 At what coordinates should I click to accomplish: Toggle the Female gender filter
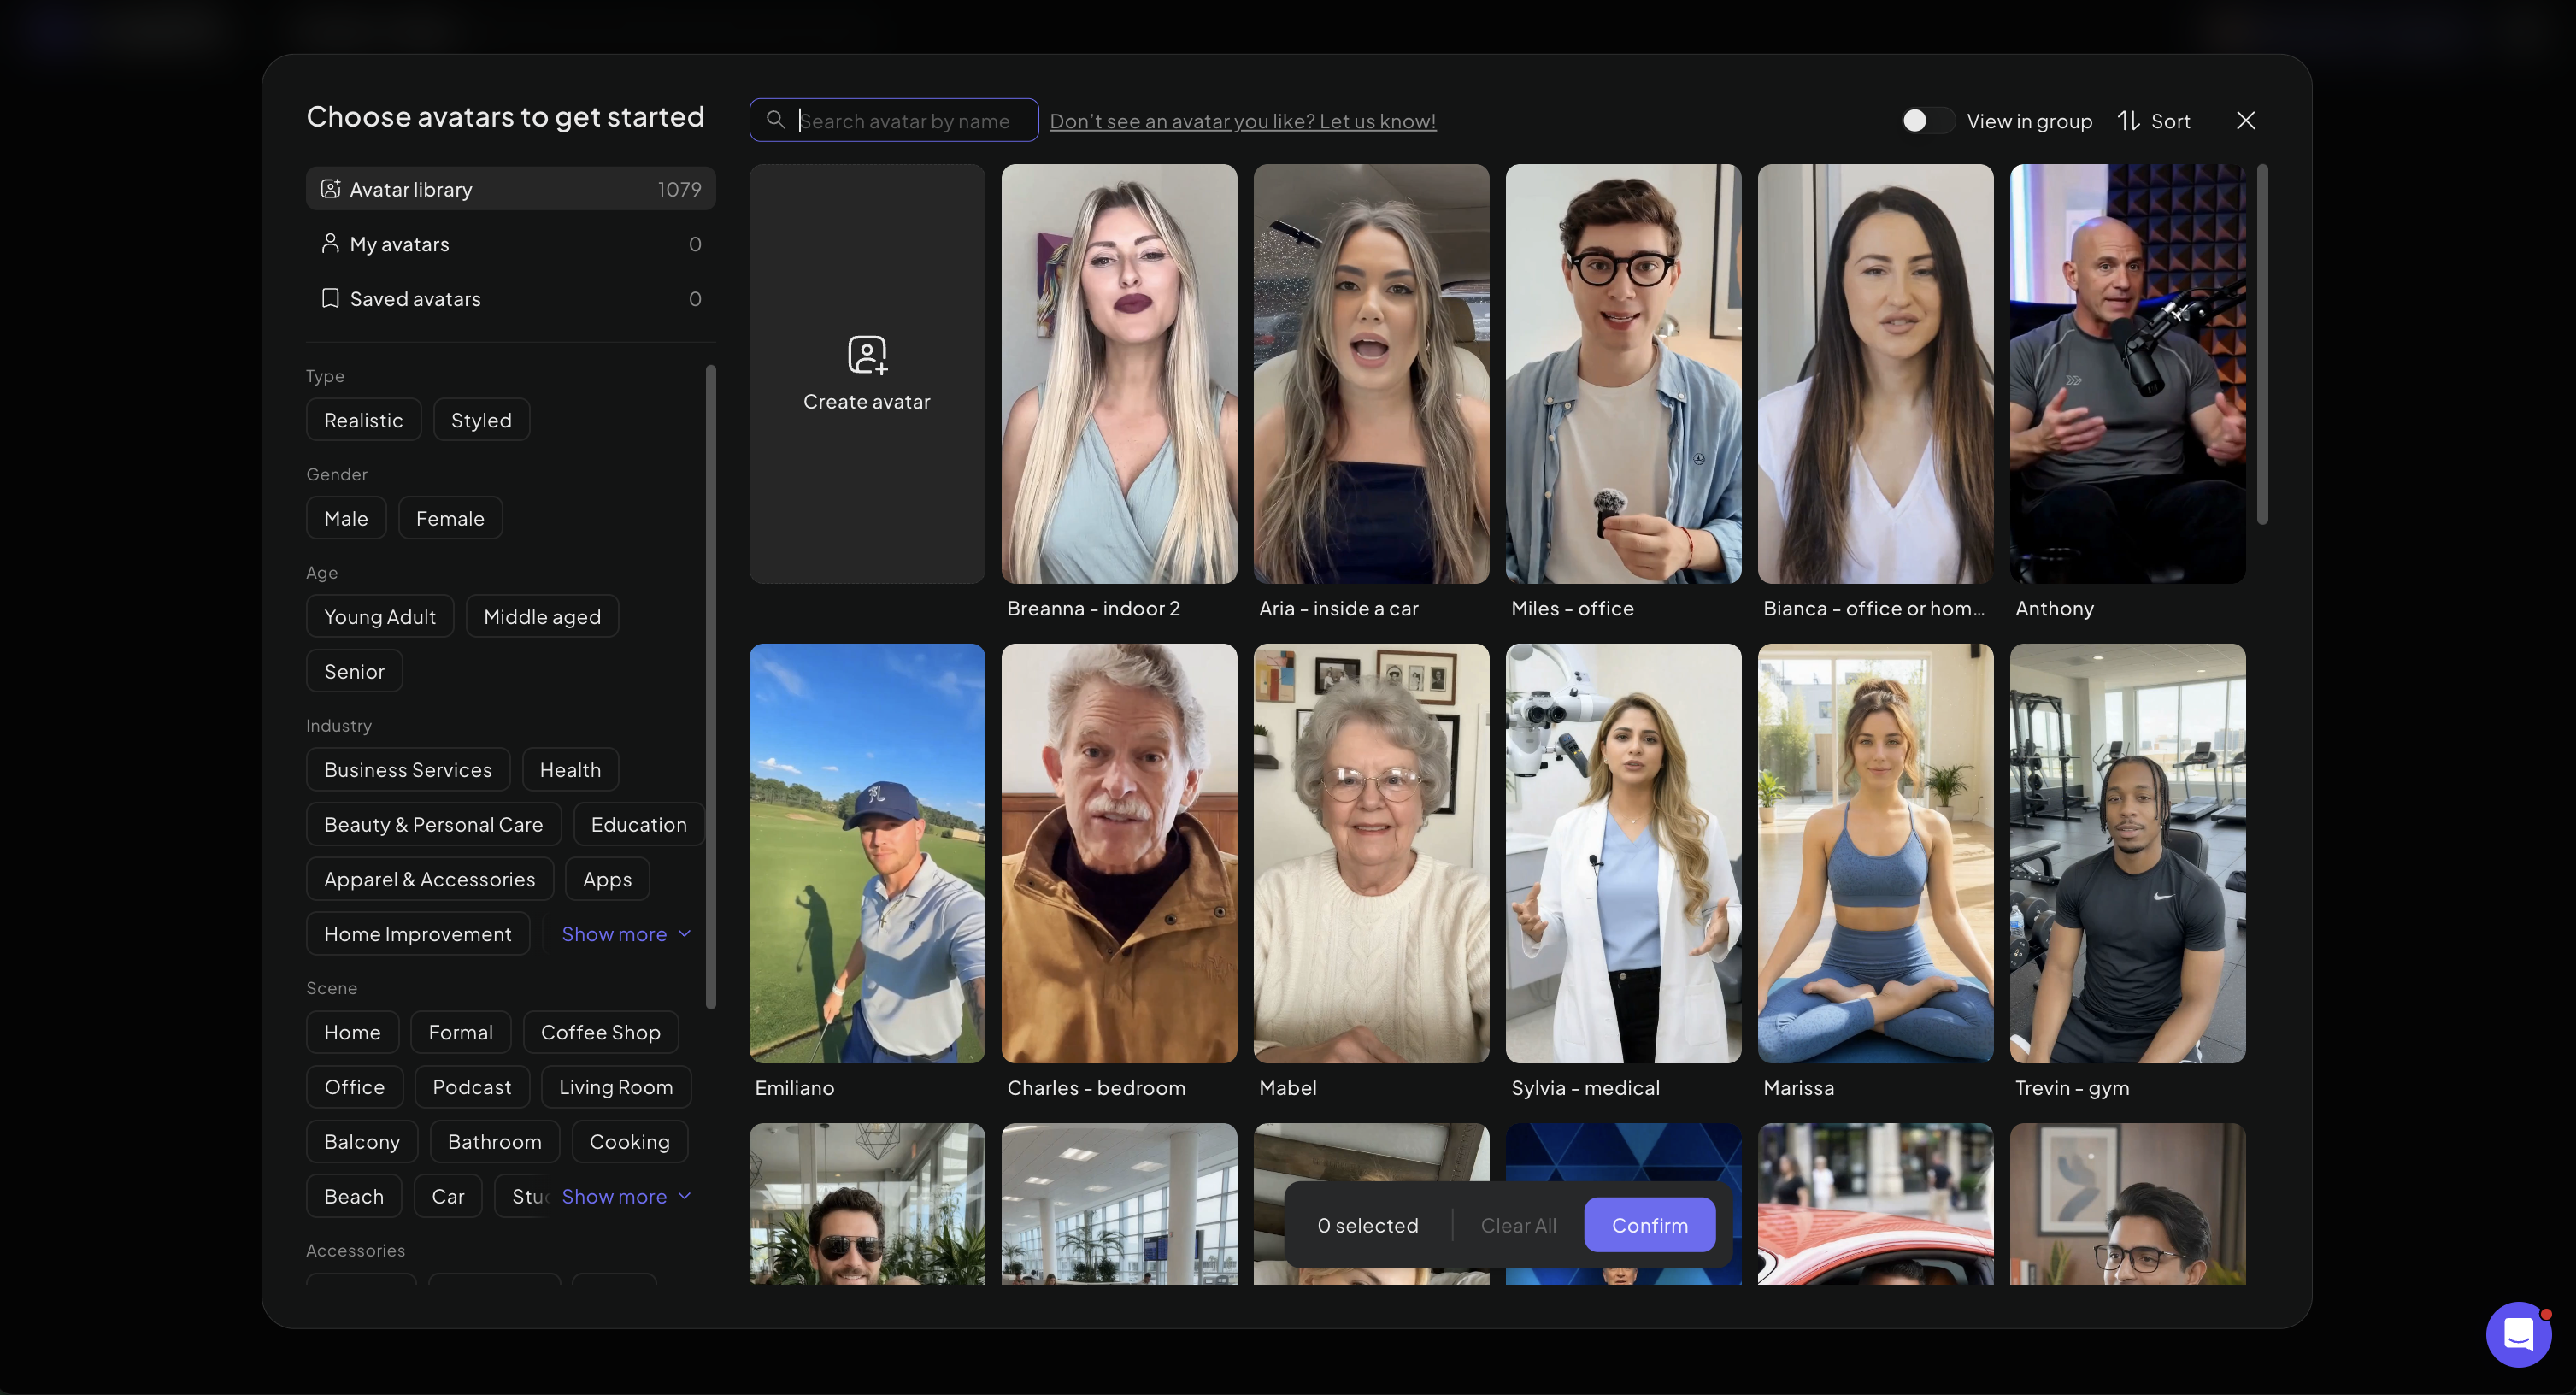tap(450, 517)
